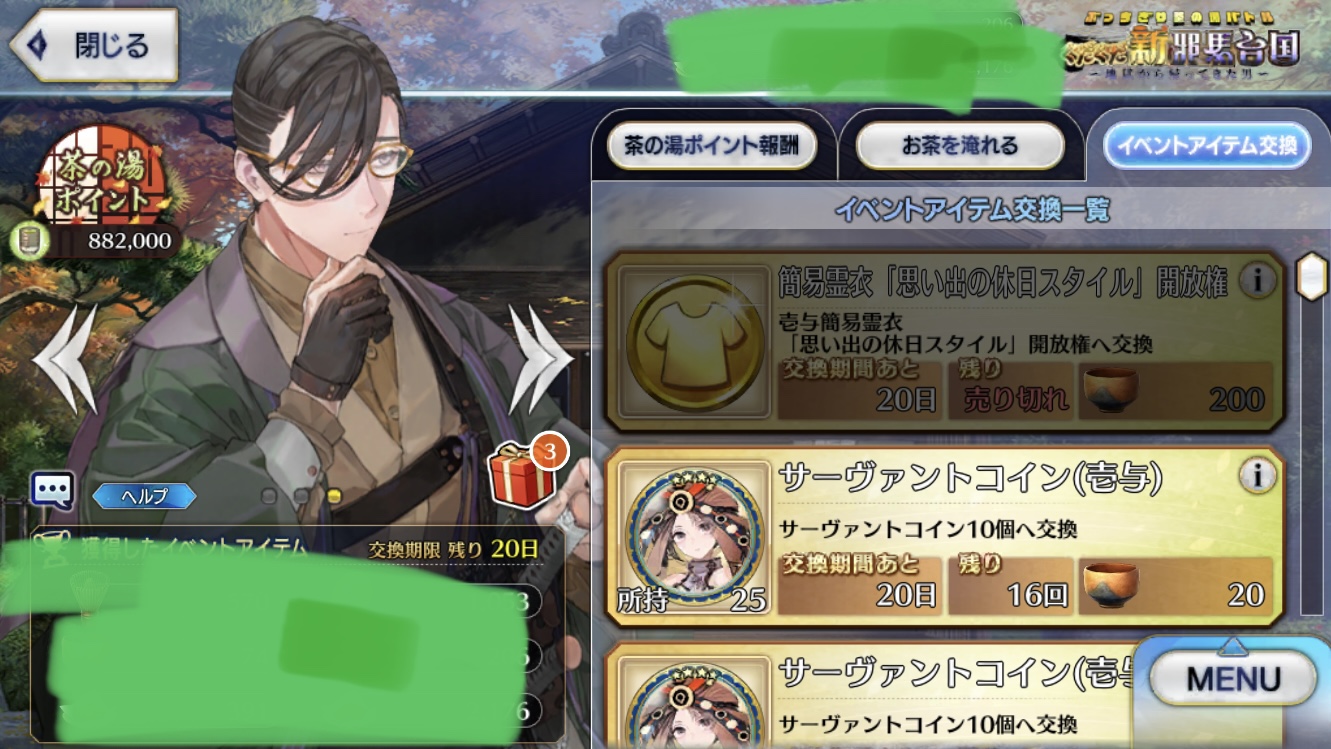Open info for first サーヴァントコイン(壱与) item
Viewport: 1331px width, 749px height.
coord(1256,476)
